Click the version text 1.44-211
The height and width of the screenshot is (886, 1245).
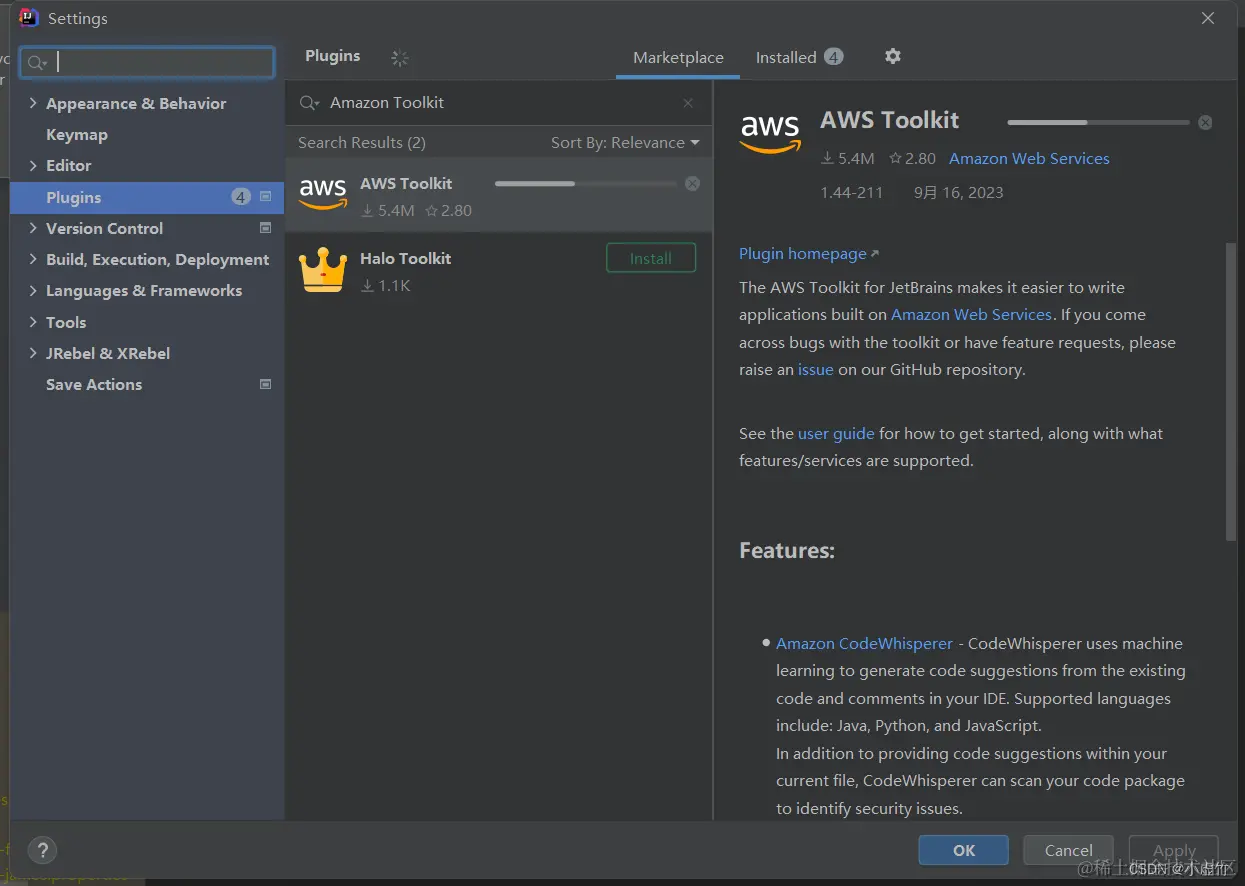tap(852, 193)
